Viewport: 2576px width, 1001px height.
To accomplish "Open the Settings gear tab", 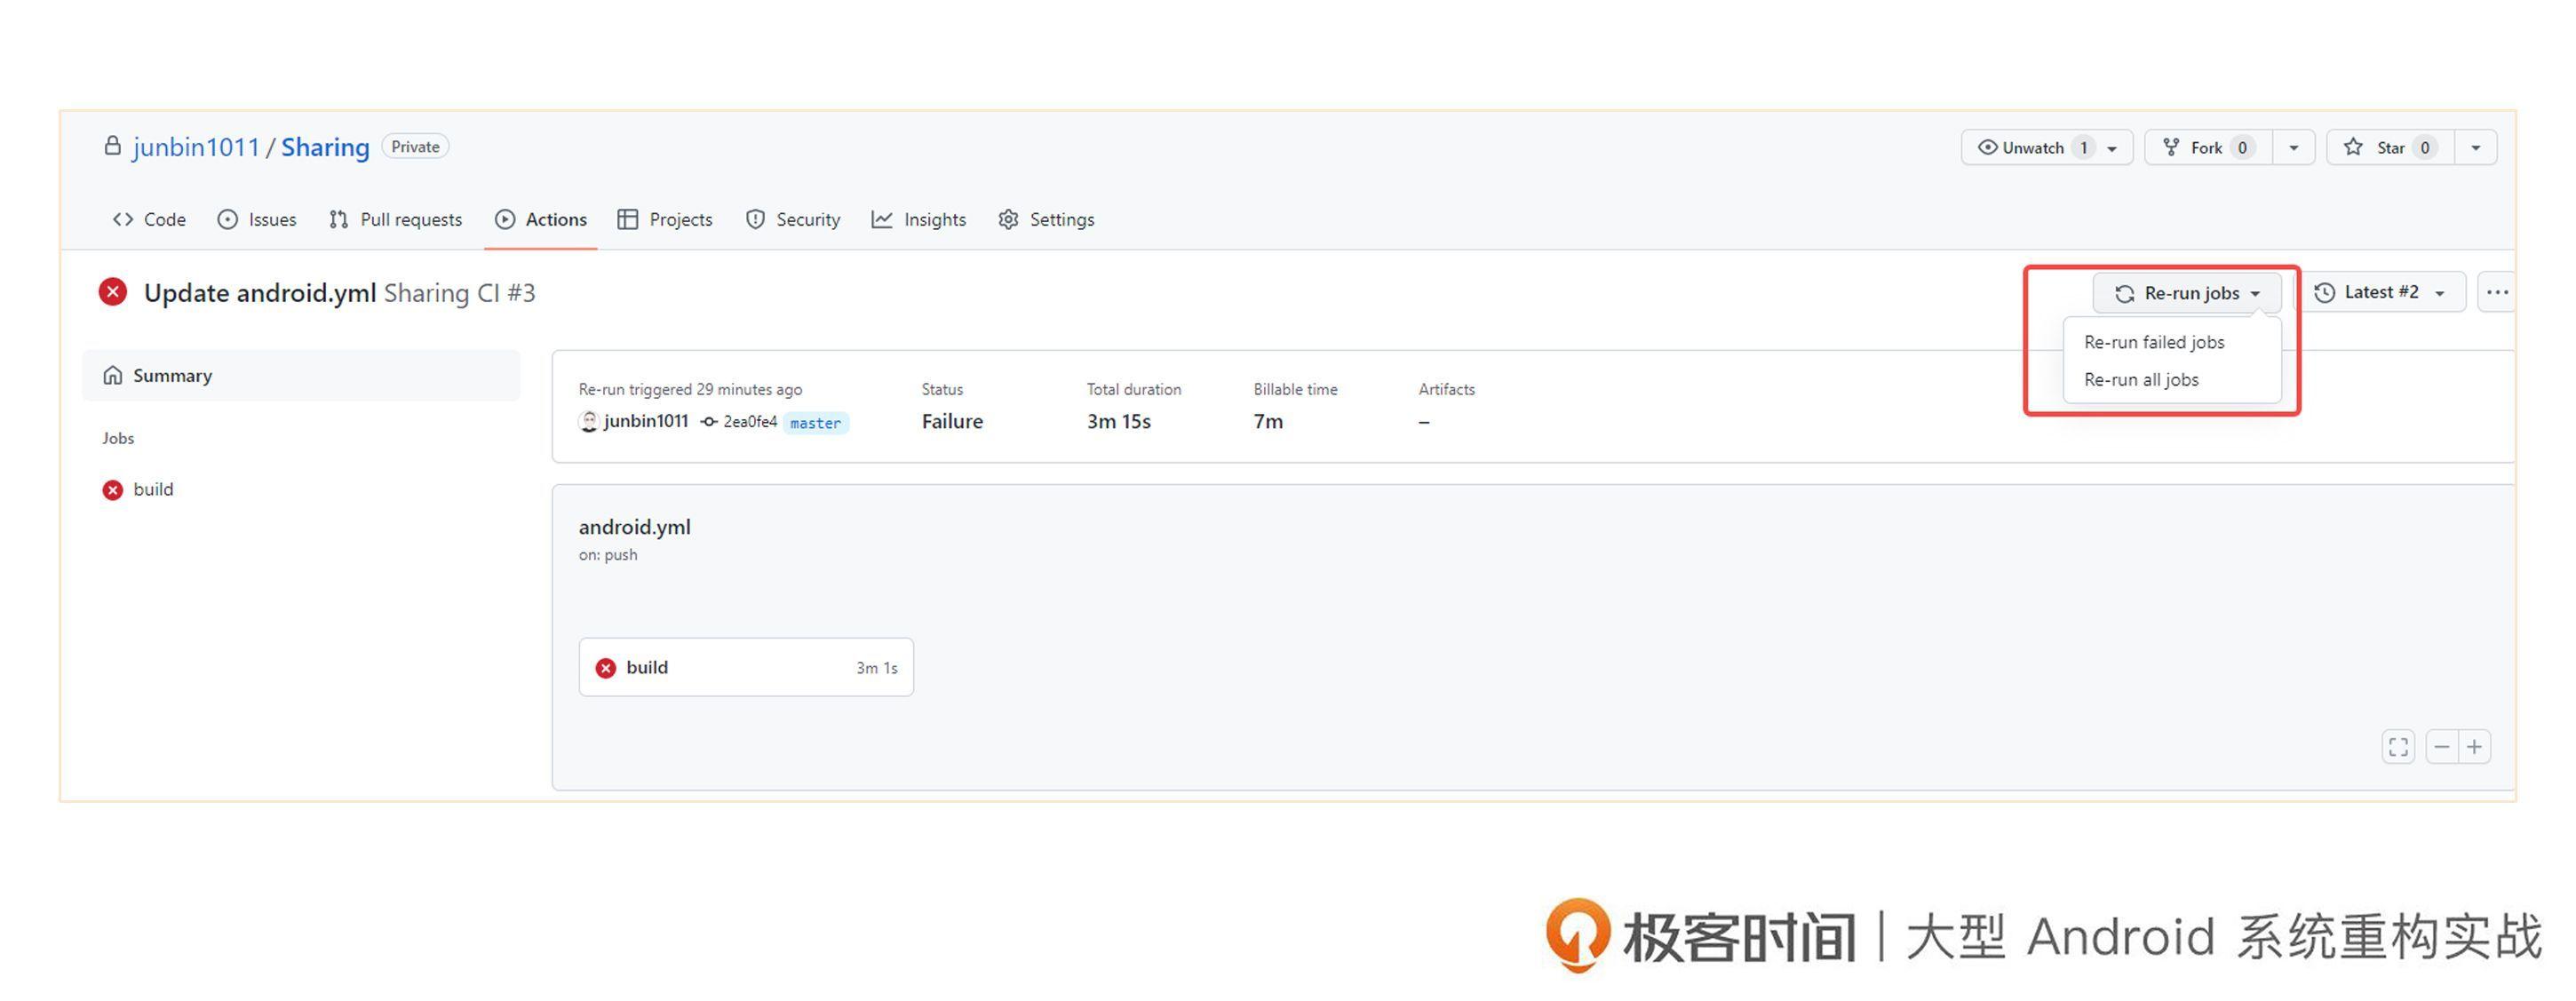I will pos(1046,219).
